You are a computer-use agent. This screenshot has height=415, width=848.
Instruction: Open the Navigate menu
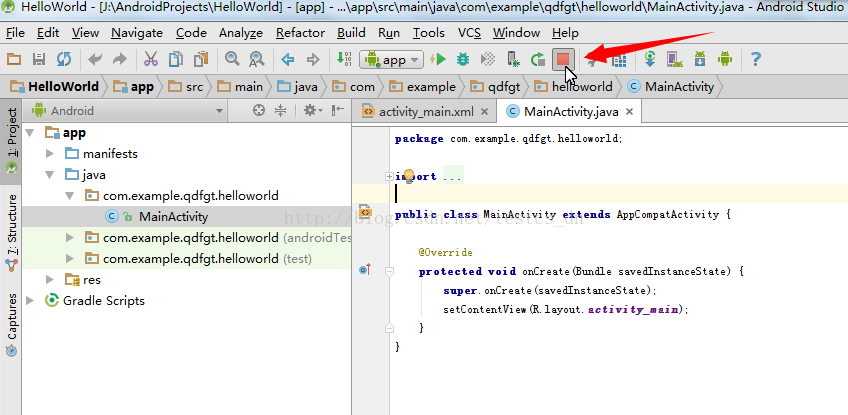click(x=137, y=33)
